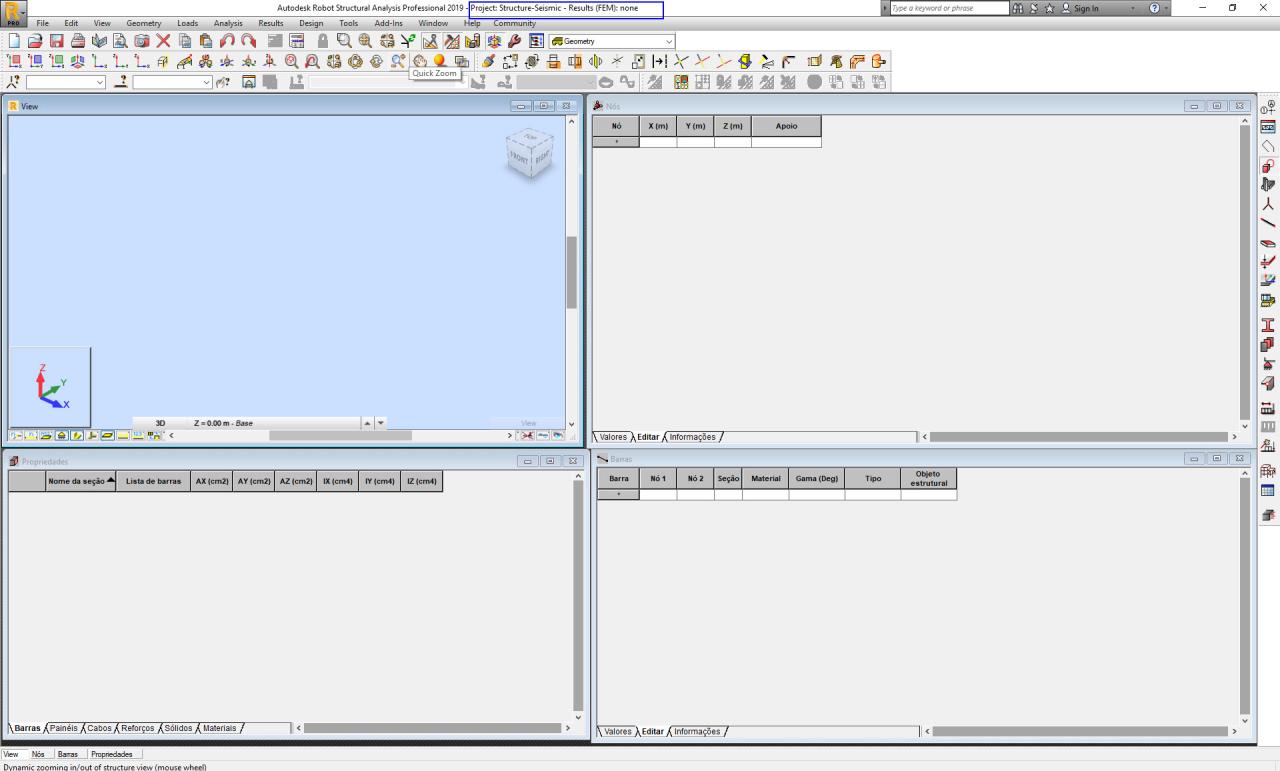This screenshot has width=1280, height=771.
Task: Click the Propriedades horizontal scrollbar
Action: coord(433,728)
